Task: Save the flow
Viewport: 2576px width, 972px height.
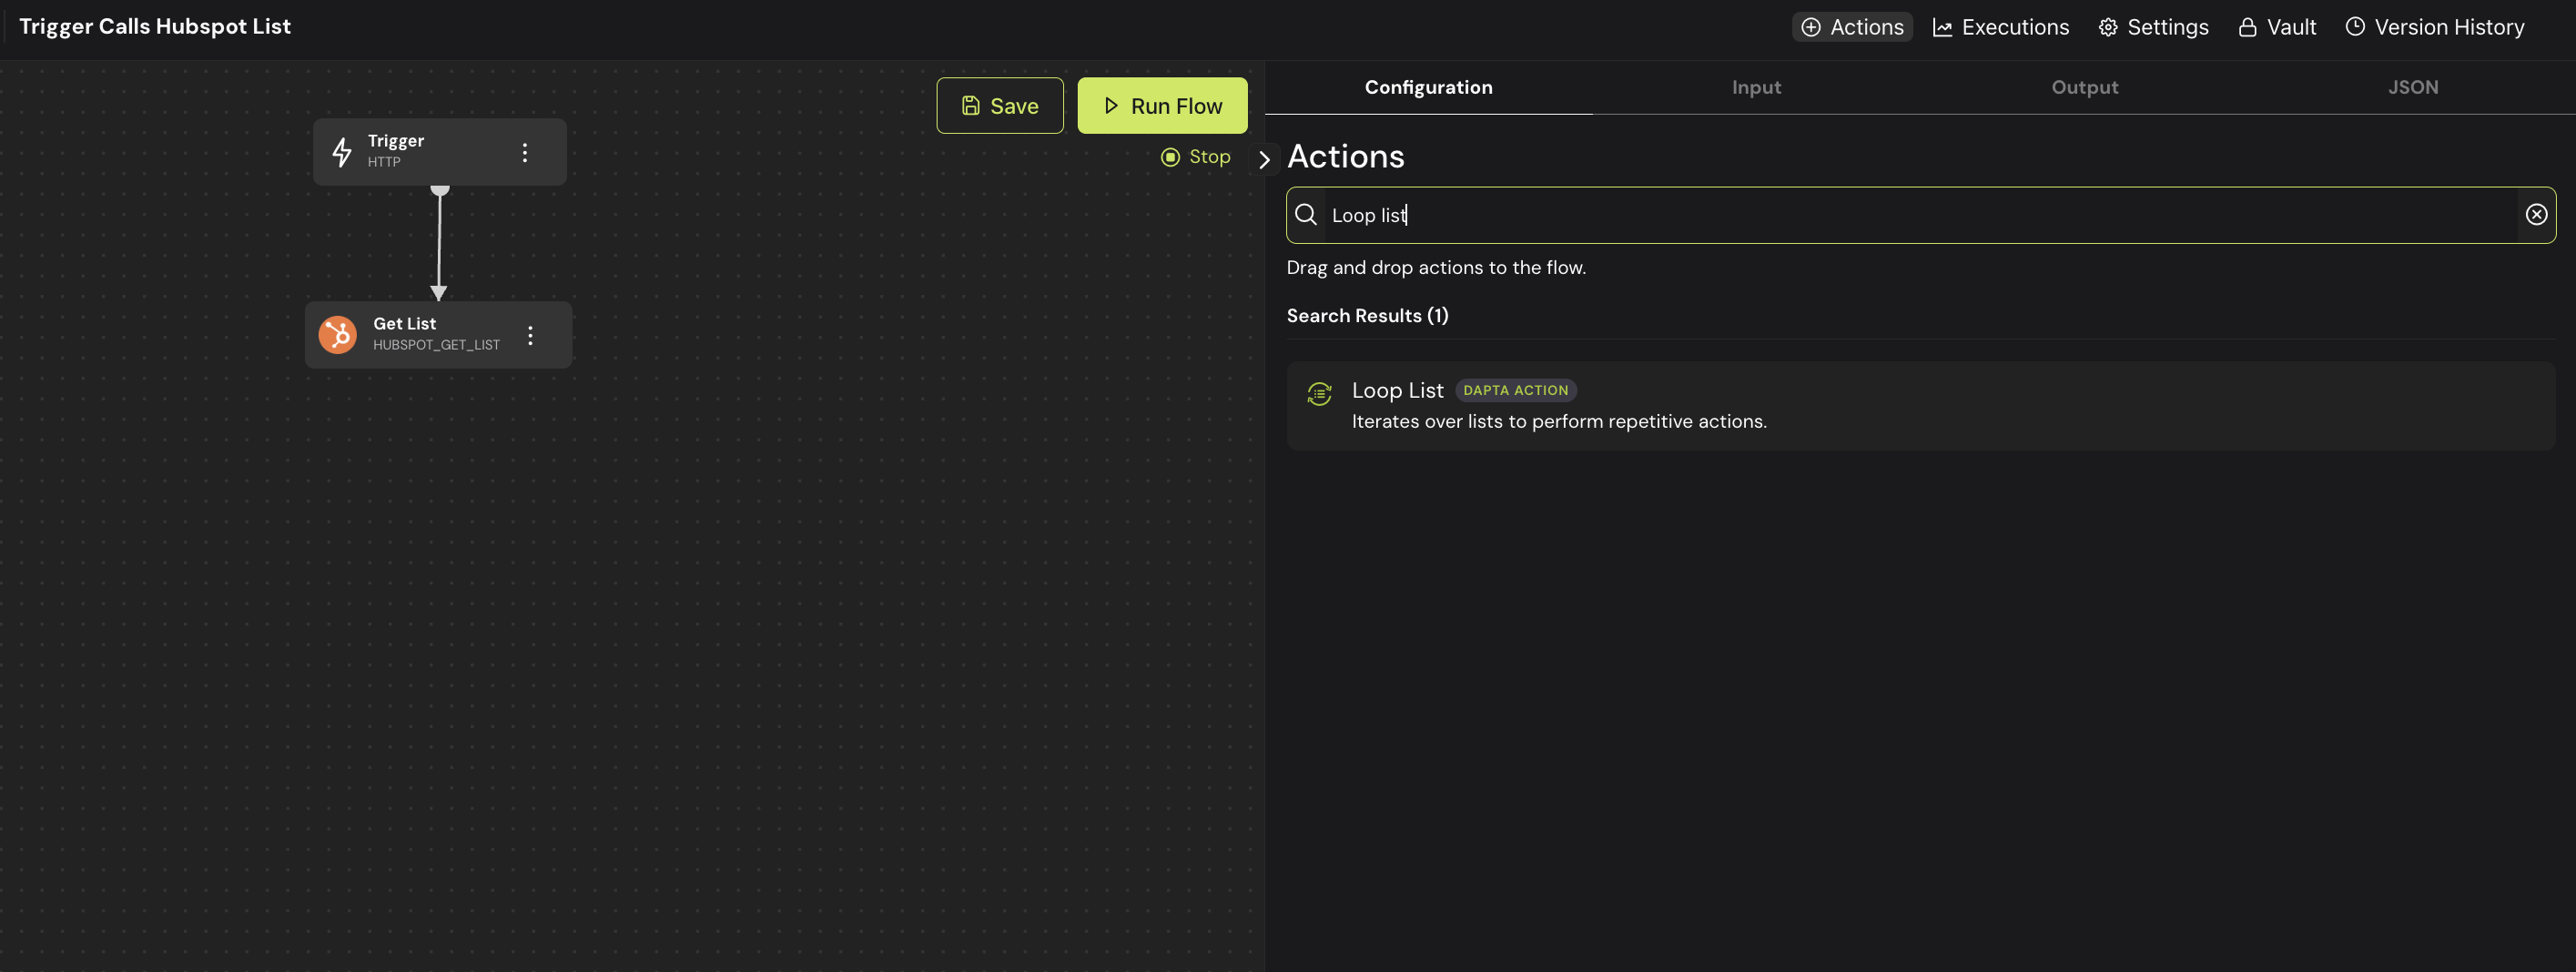Action: 999,106
